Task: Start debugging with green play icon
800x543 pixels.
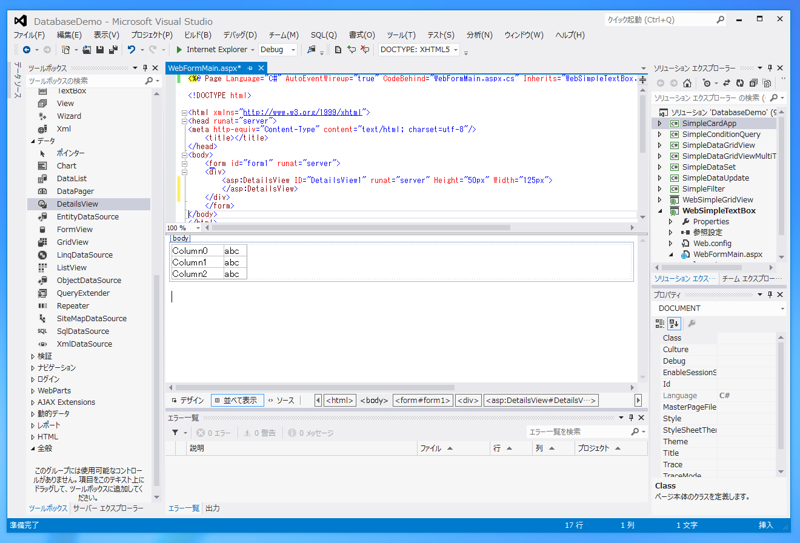Action: (179, 50)
